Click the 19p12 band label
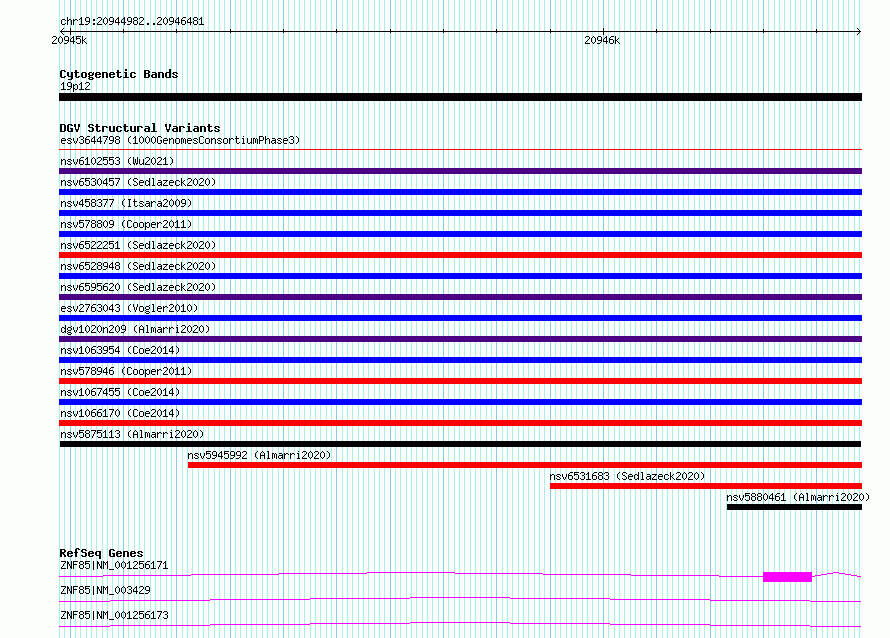 tap(75, 86)
